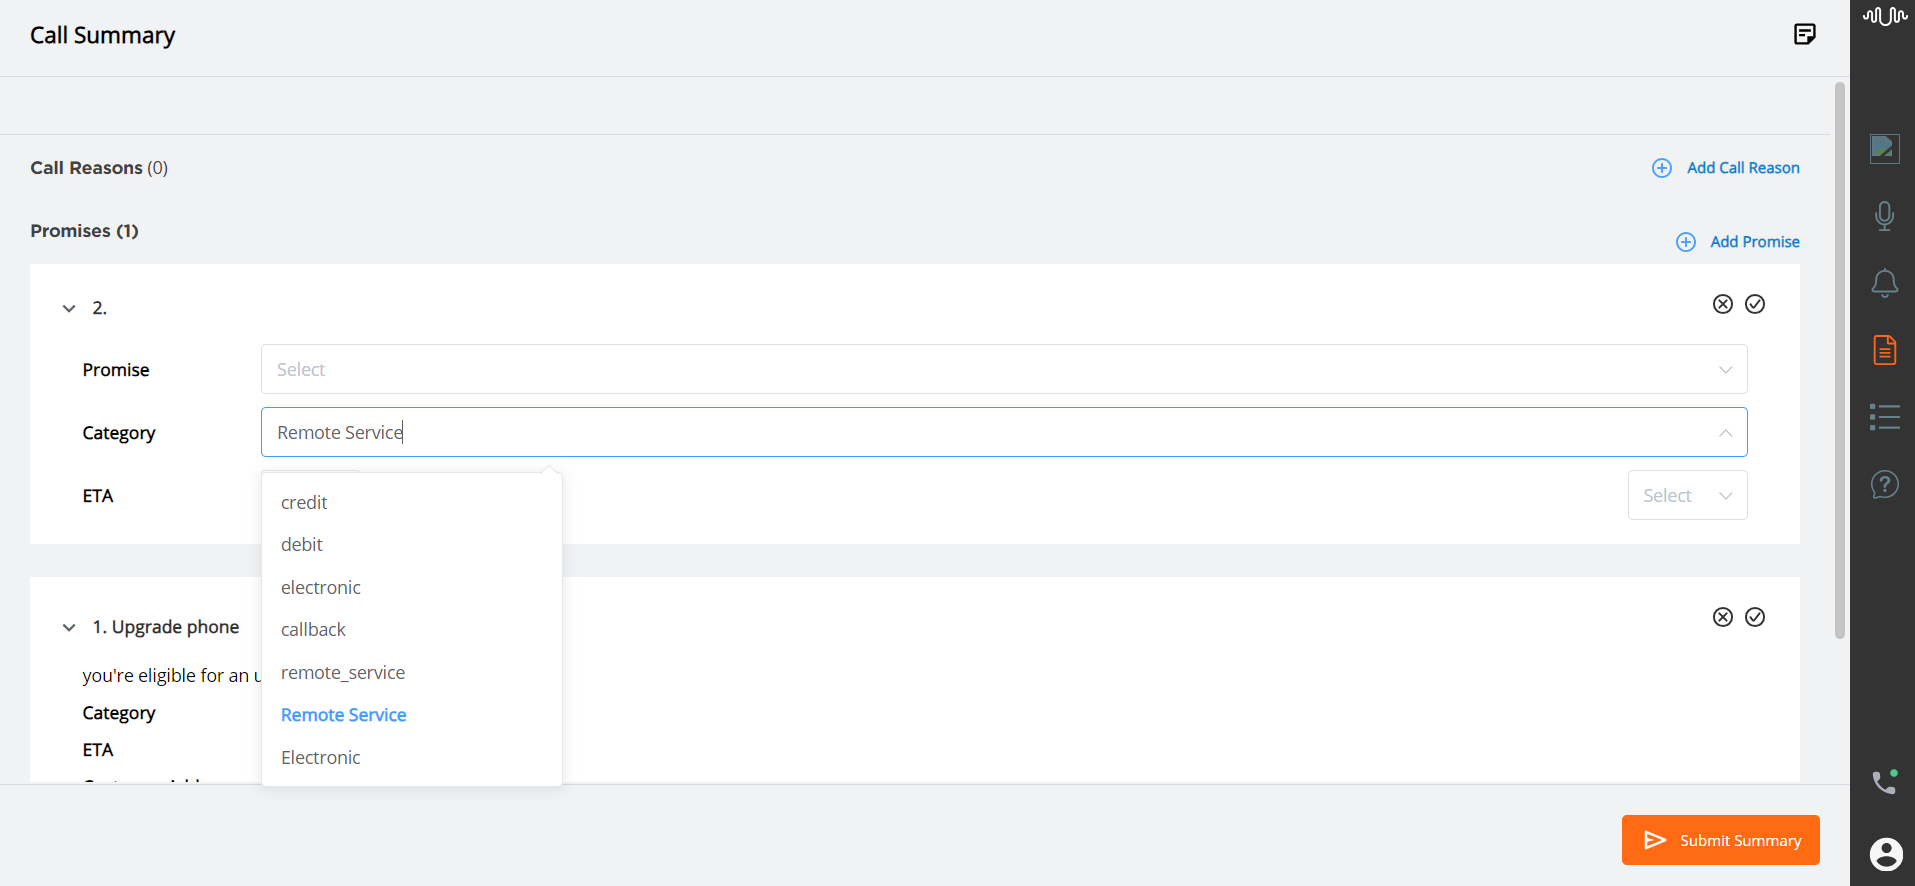
Task: Open notifications bell in sidebar
Action: point(1884,283)
